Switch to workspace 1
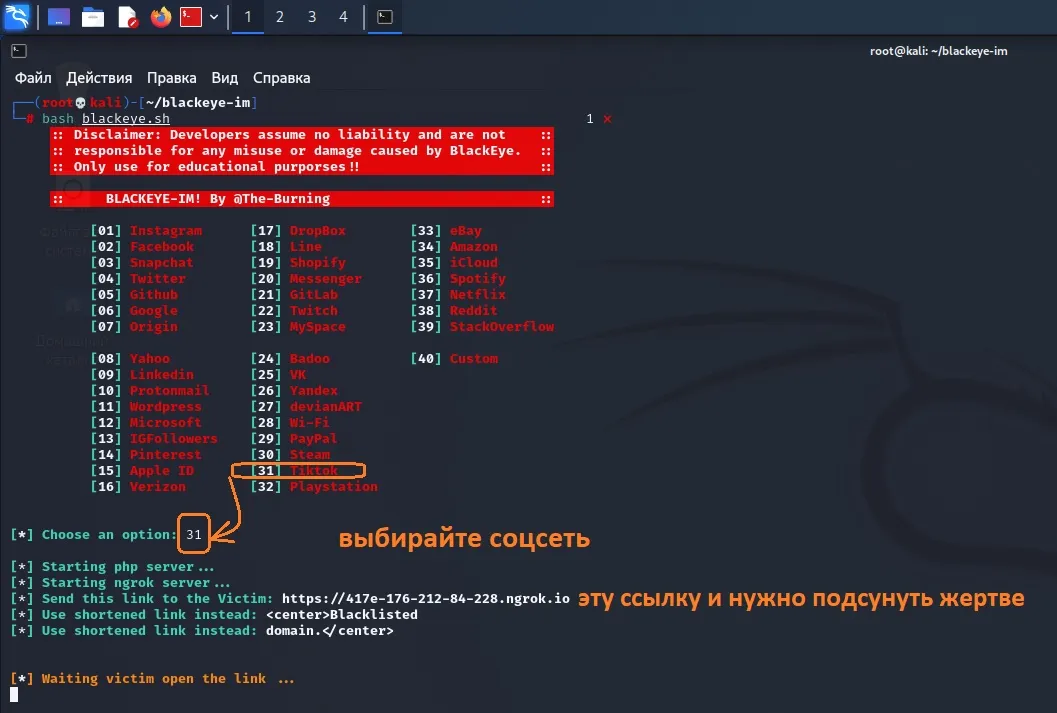 pos(248,17)
